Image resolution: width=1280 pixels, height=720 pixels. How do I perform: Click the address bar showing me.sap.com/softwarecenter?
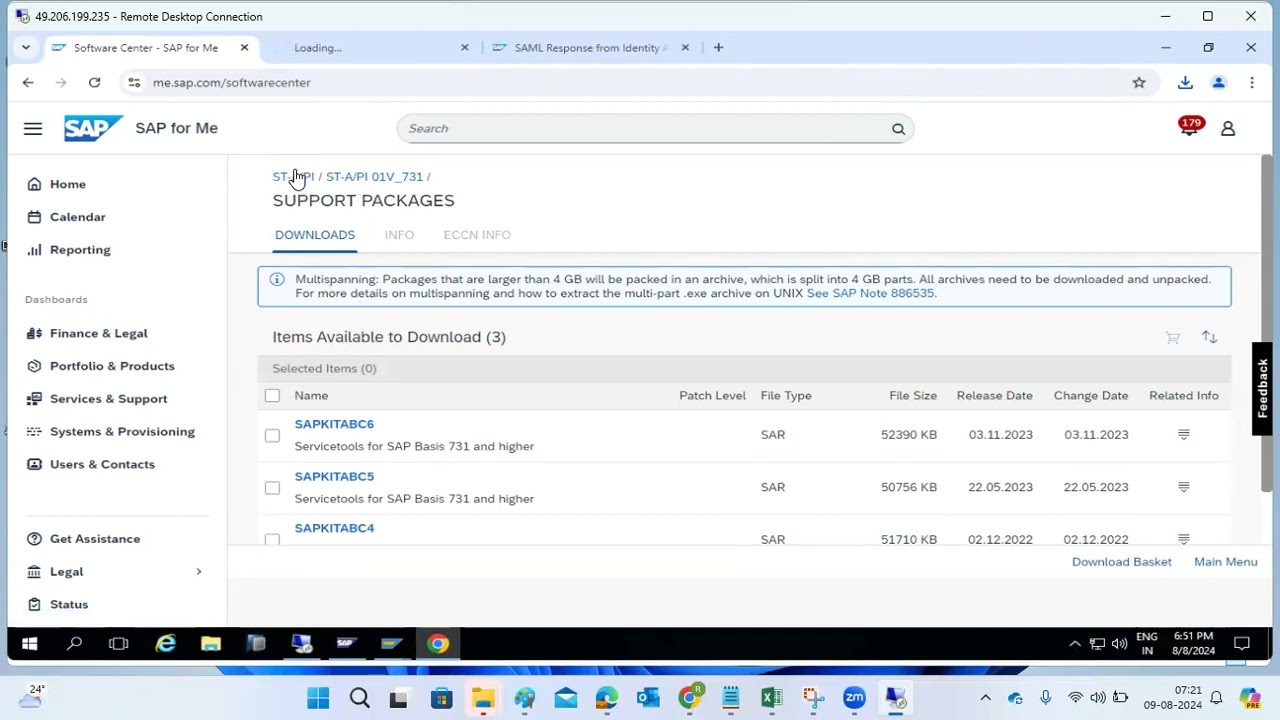tap(640, 83)
